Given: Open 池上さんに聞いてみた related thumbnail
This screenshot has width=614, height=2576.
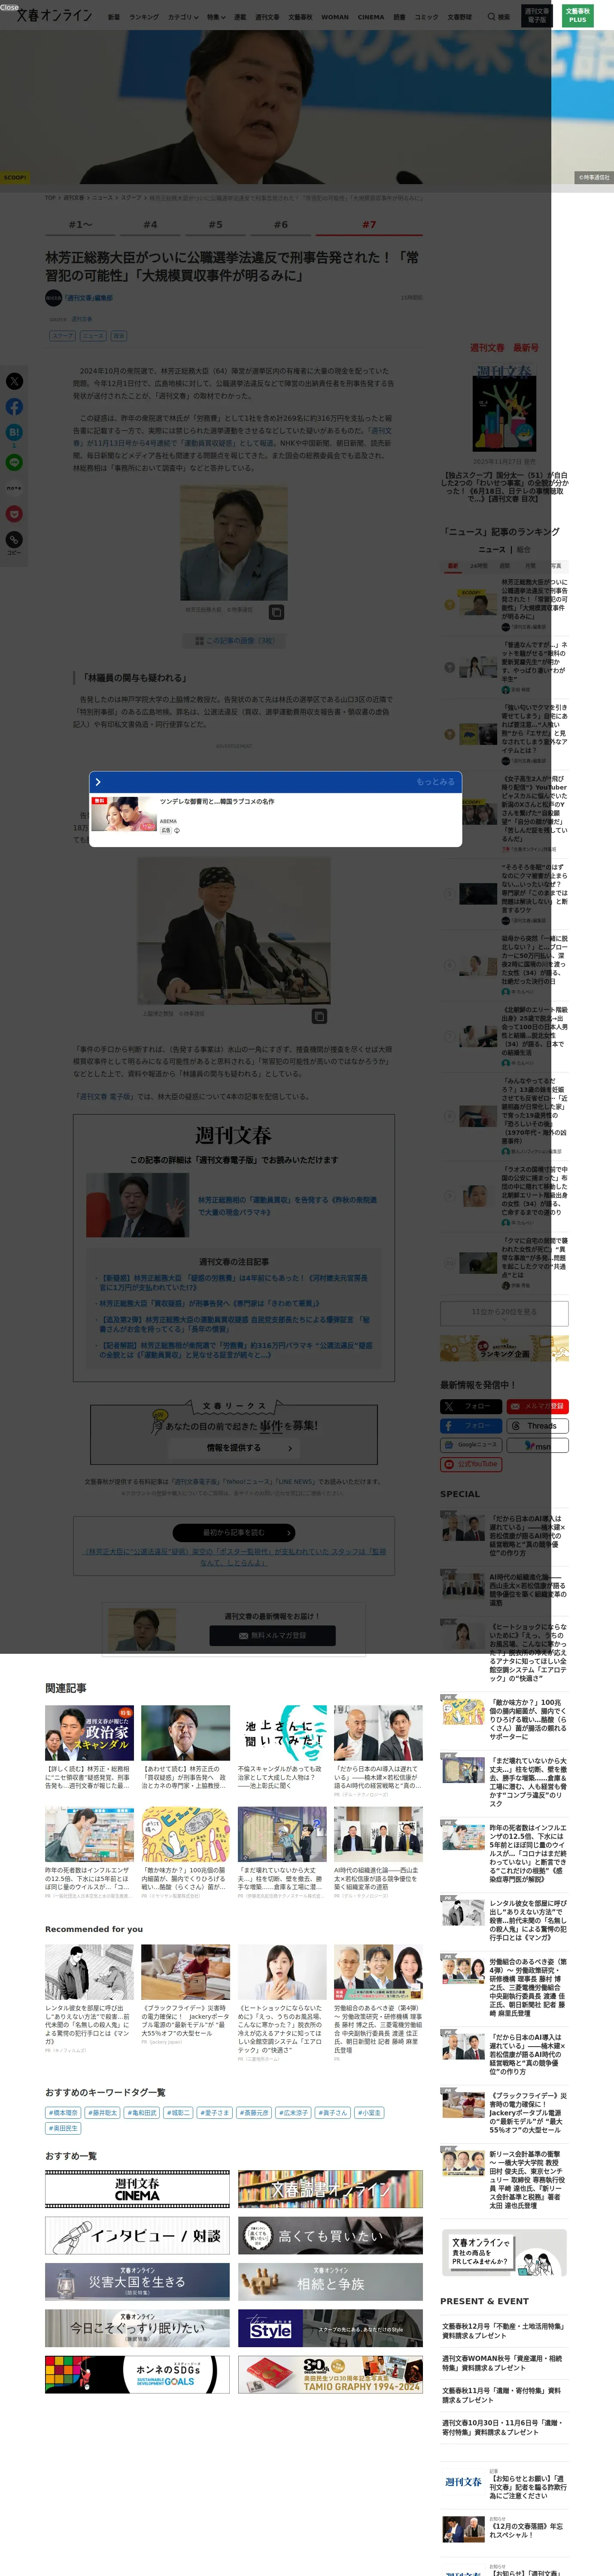Looking at the screenshot, I should (x=282, y=1733).
